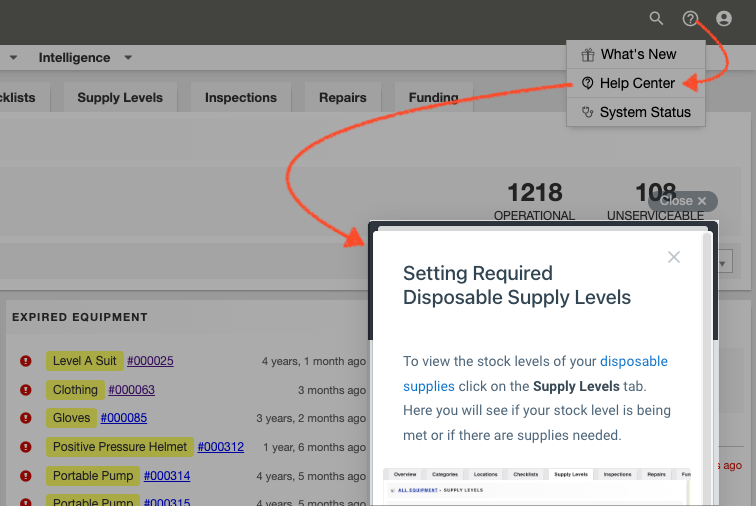Click the '4 years, 1 month ago' text

click(x=313, y=361)
